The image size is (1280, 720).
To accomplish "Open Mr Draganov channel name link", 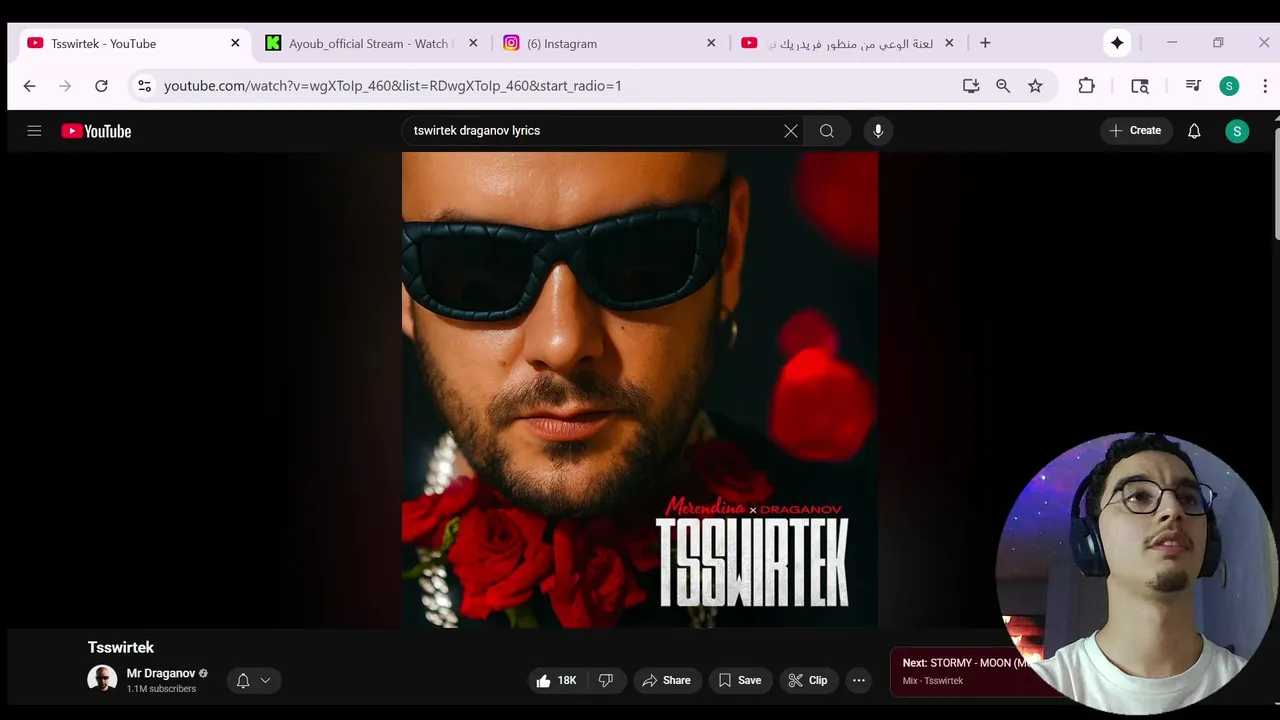I will [x=161, y=673].
